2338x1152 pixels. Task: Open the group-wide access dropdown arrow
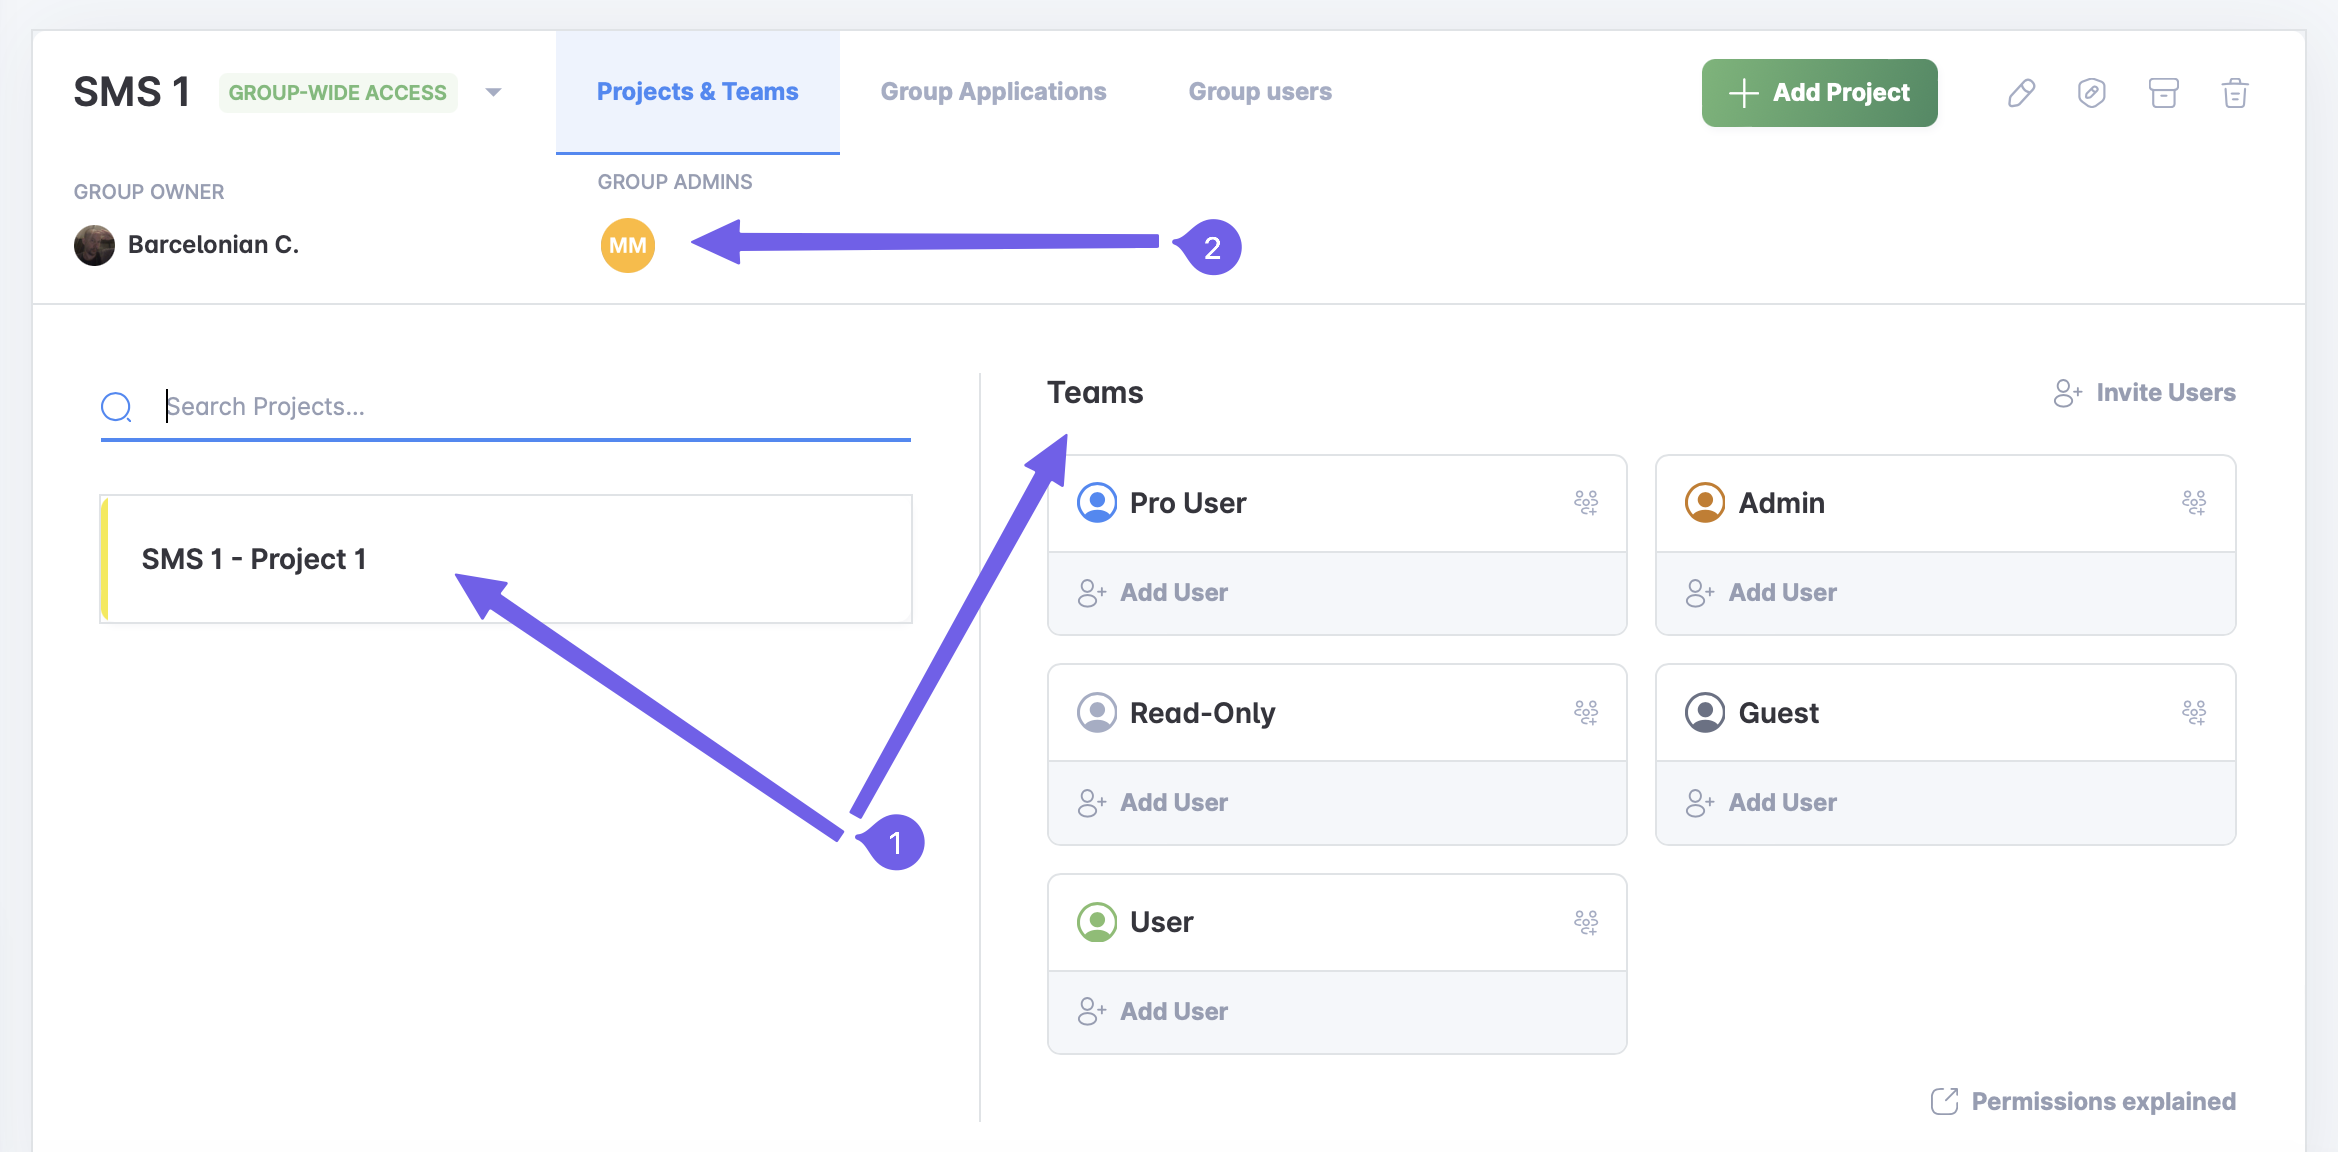[493, 92]
